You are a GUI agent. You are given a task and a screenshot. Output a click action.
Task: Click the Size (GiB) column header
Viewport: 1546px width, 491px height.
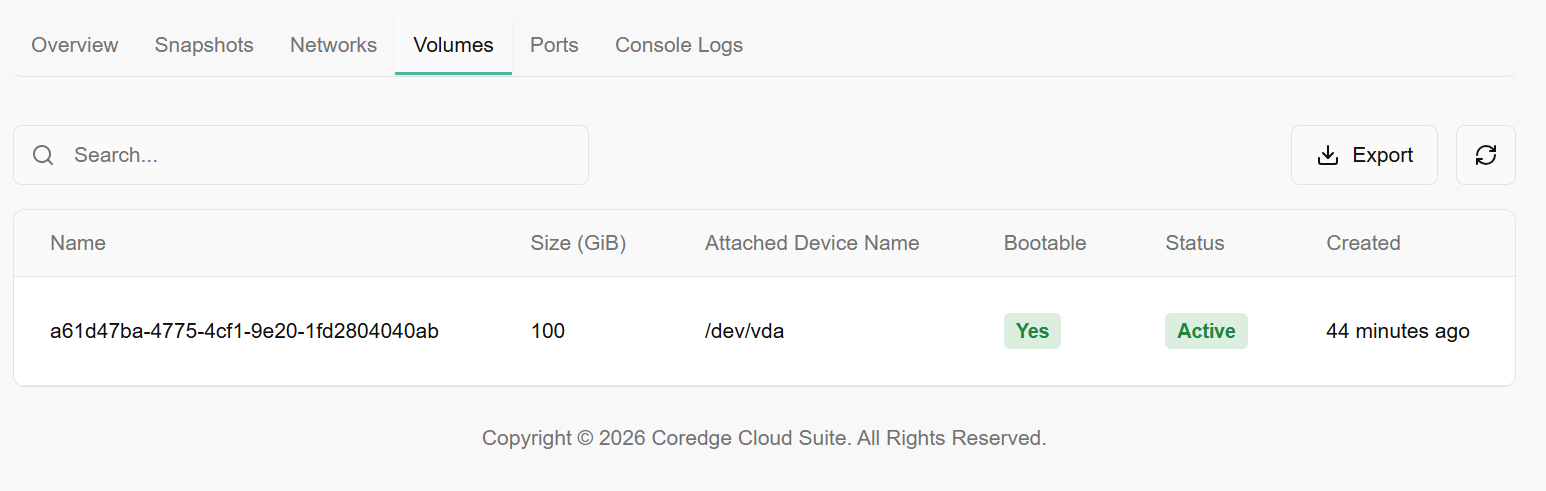click(578, 243)
